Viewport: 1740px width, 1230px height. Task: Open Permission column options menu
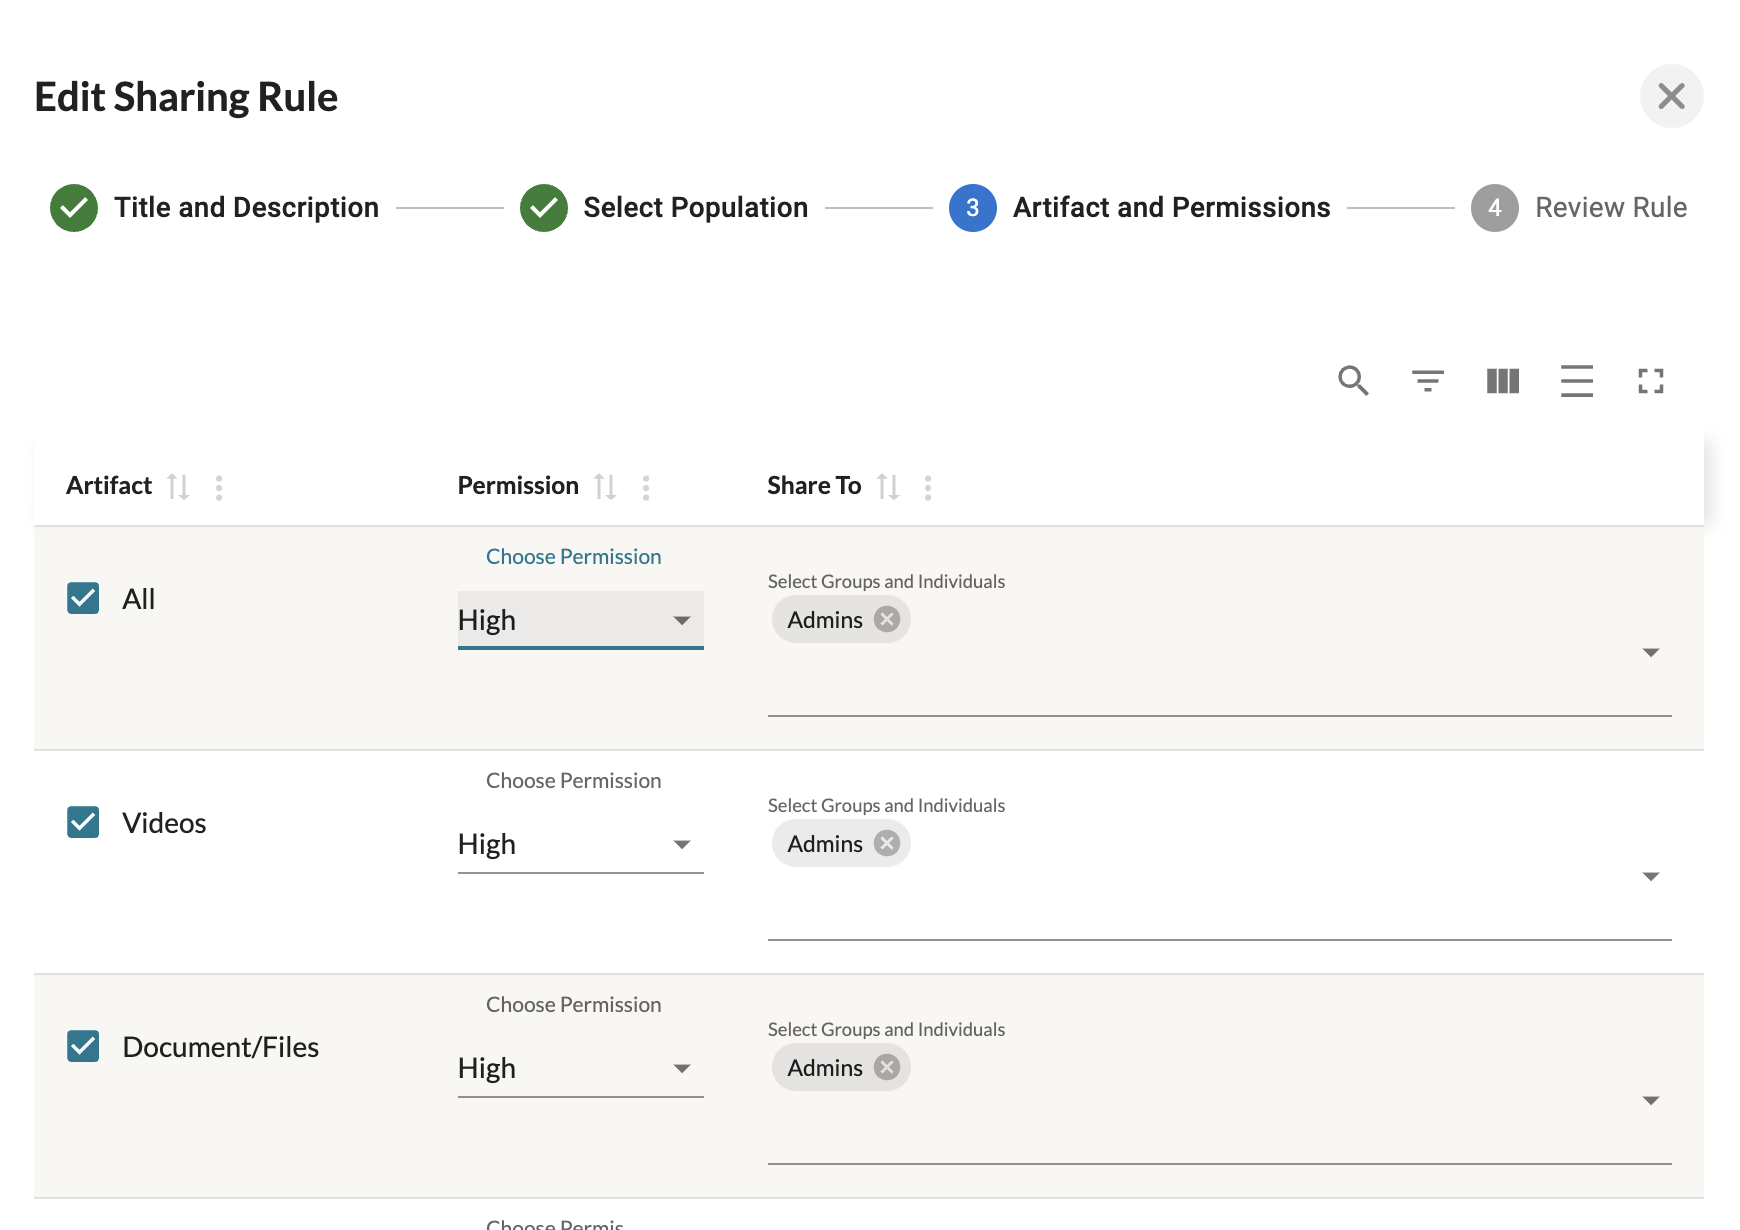pos(646,487)
